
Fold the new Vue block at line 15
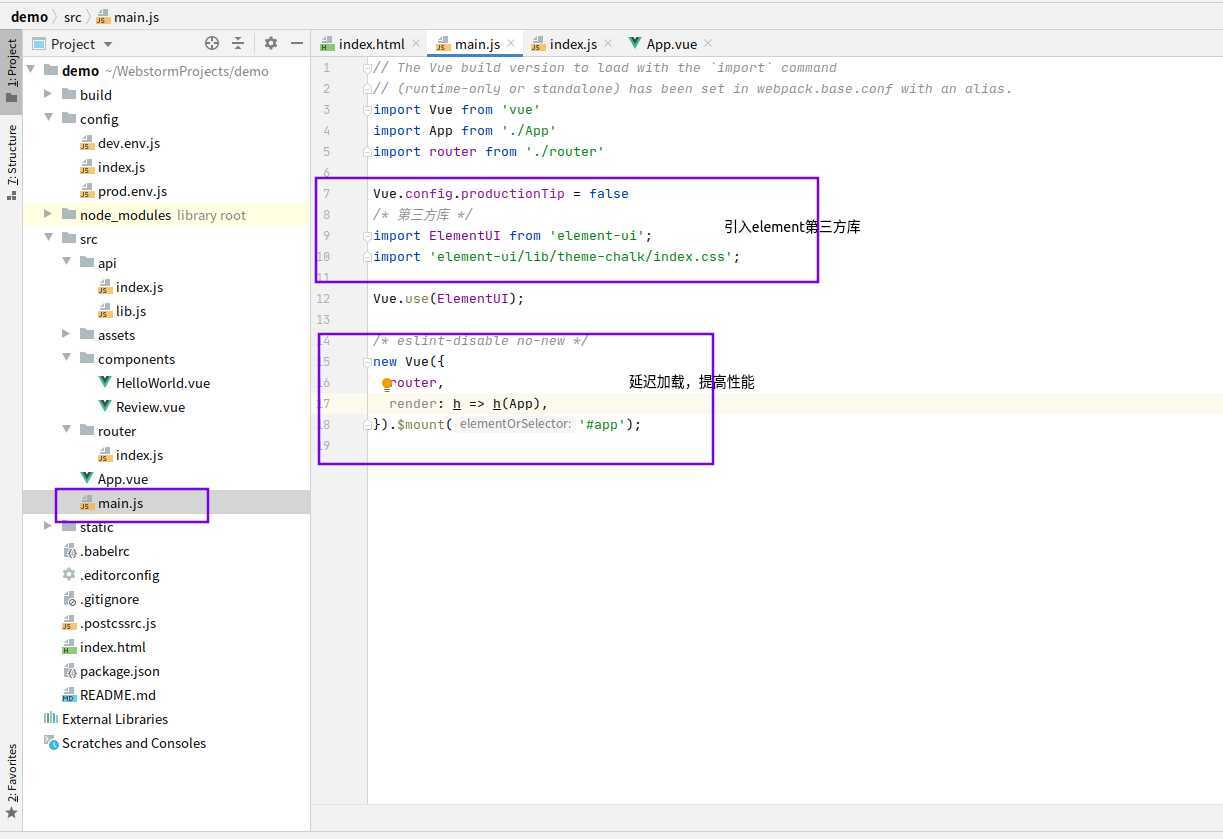(367, 362)
